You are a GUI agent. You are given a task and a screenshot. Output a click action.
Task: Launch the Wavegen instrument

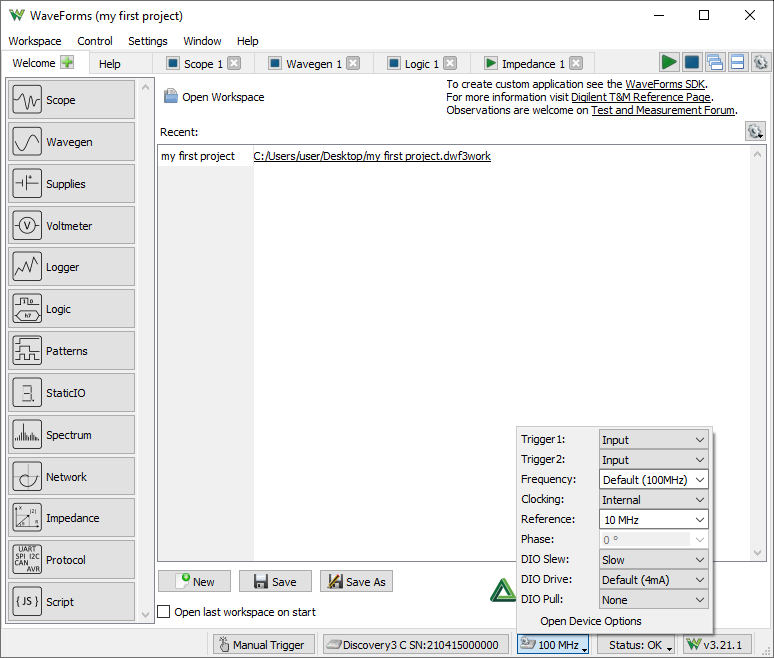click(x=71, y=142)
